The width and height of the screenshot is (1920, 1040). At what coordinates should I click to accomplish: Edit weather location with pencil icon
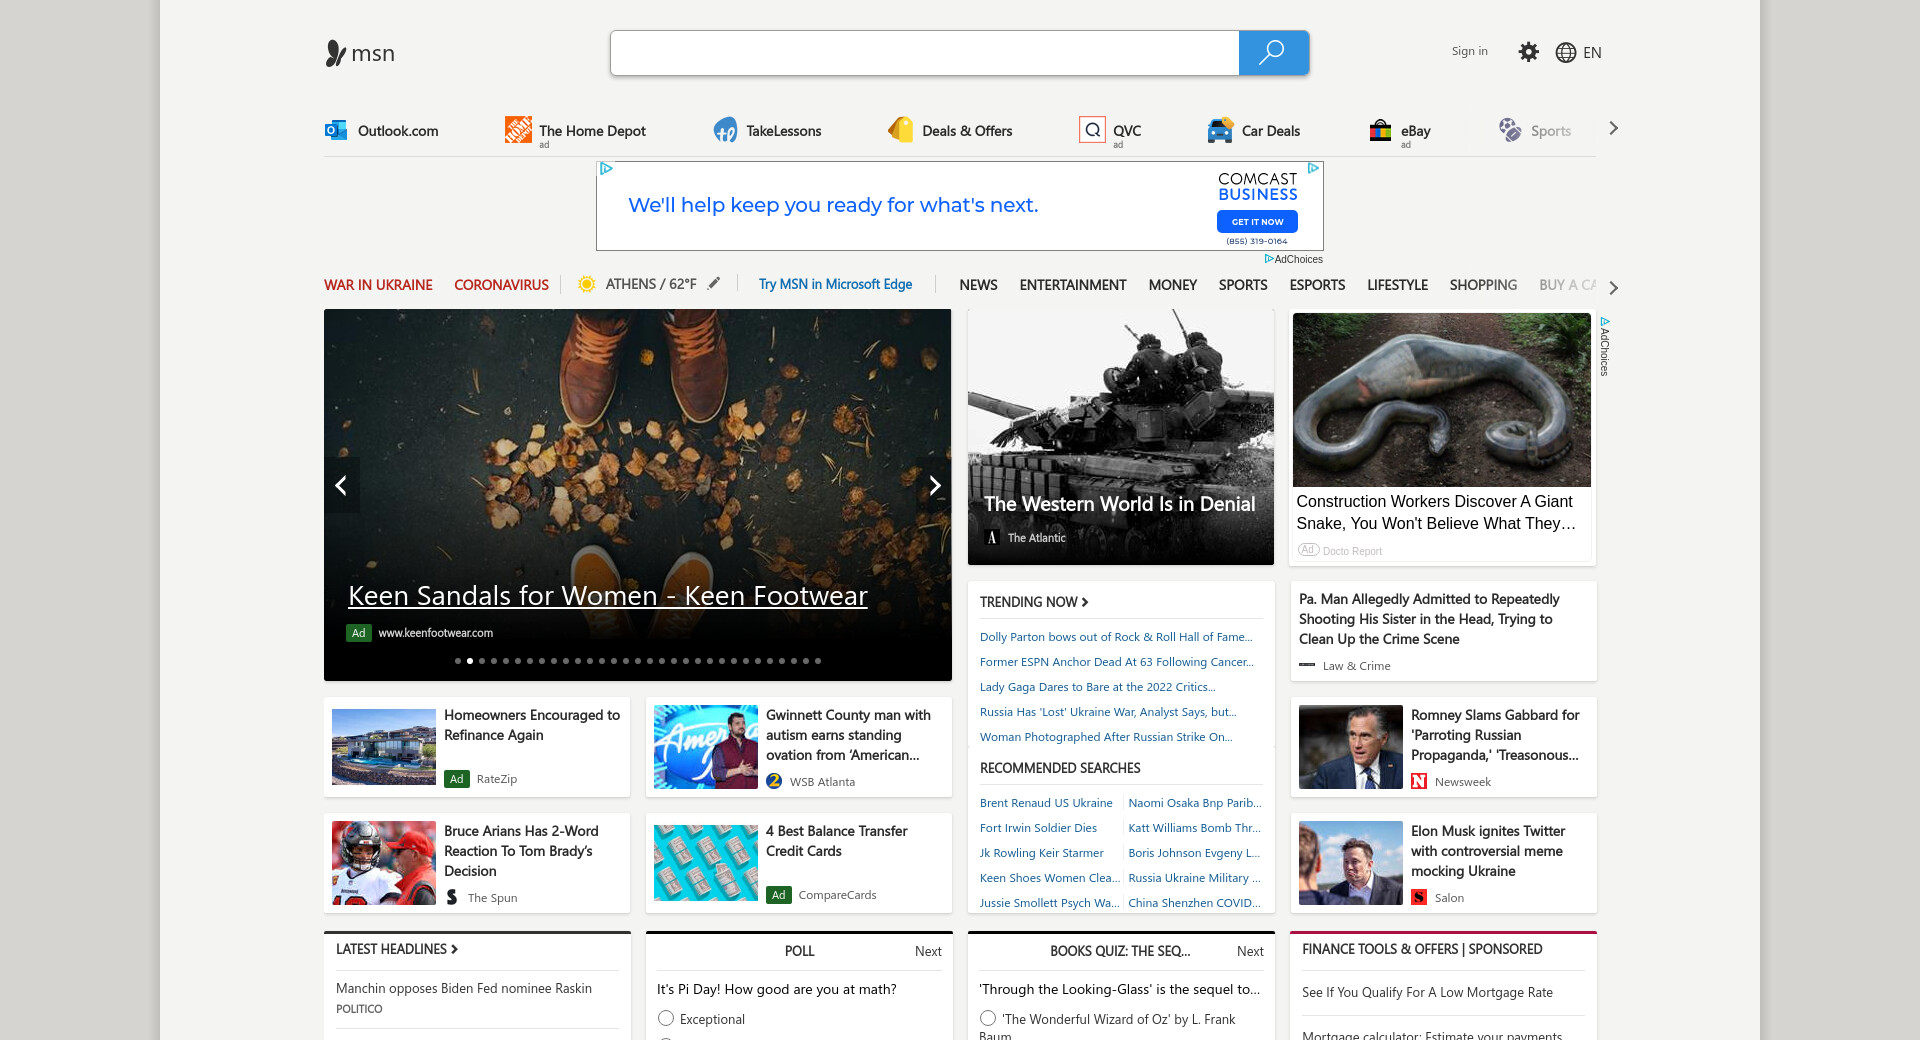714,284
